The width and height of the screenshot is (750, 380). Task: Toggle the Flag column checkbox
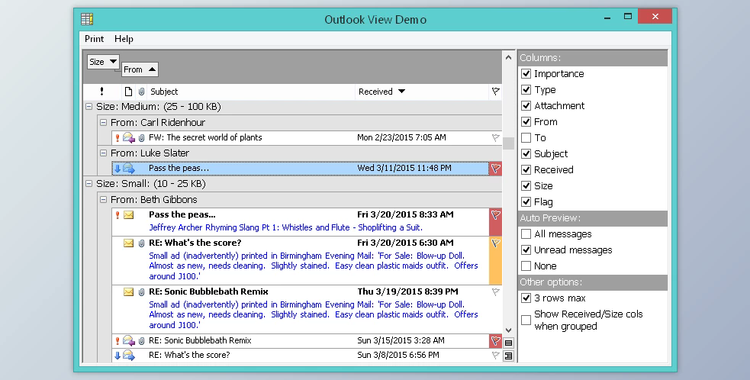[526, 202]
